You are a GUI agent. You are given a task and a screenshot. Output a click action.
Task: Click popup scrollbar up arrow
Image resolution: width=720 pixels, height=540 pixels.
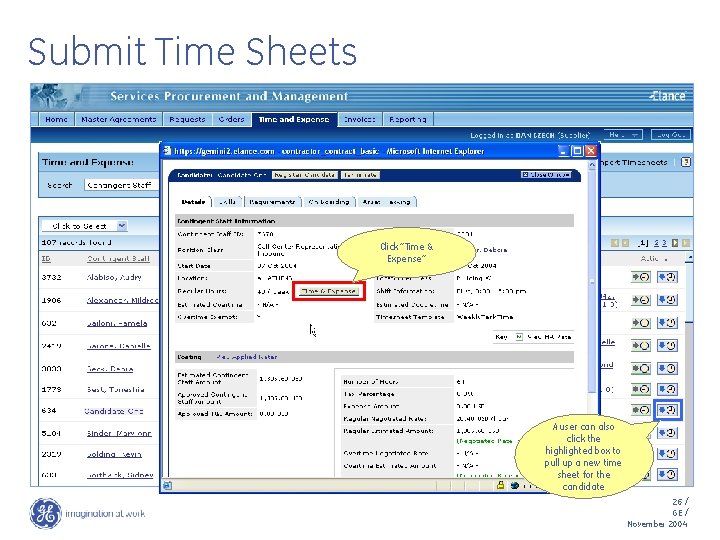[592, 164]
